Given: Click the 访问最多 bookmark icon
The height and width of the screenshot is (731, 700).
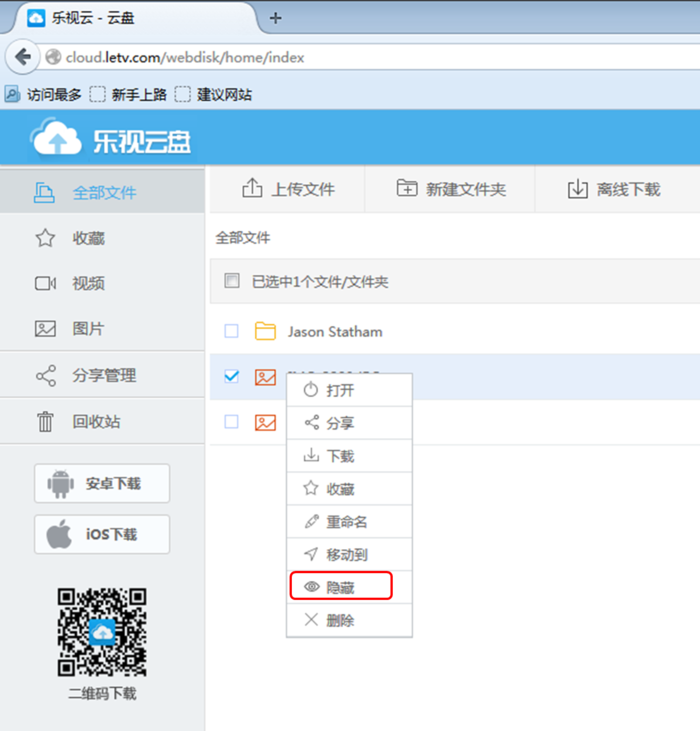Looking at the screenshot, I should click(12, 94).
